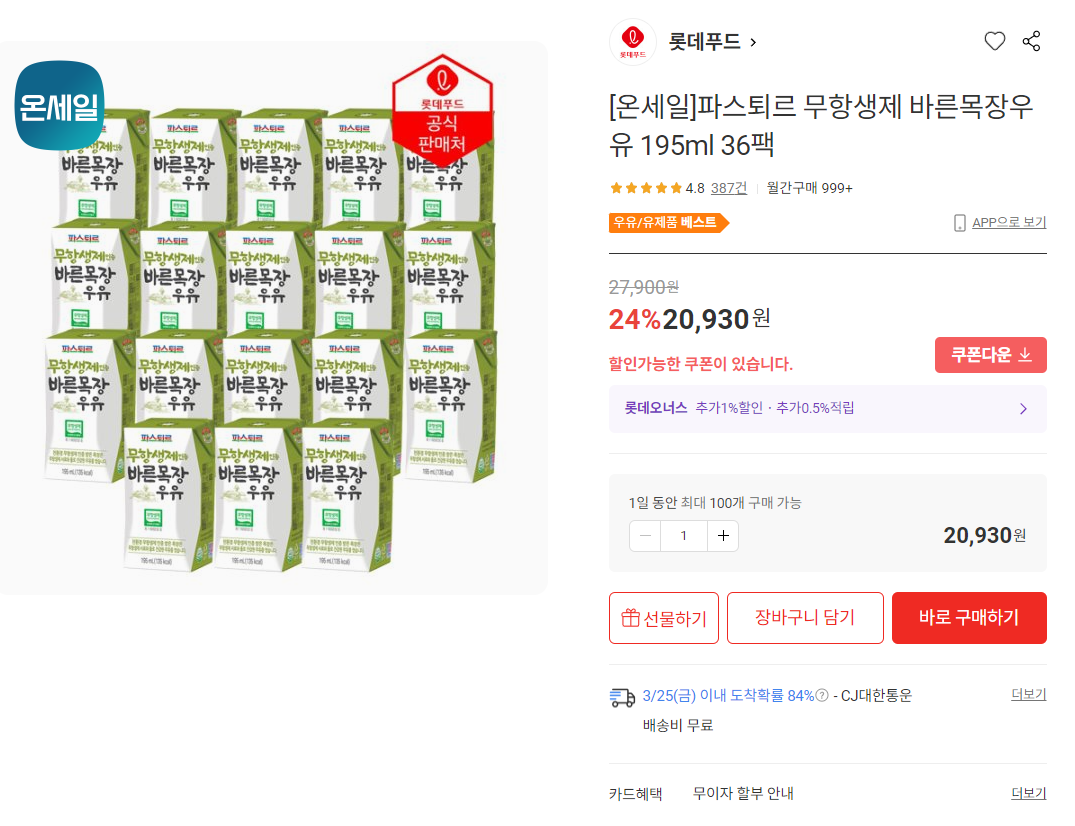This screenshot has height=826, width=1075.
Task: Click the mobile phone APP icon
Action: 960,222
